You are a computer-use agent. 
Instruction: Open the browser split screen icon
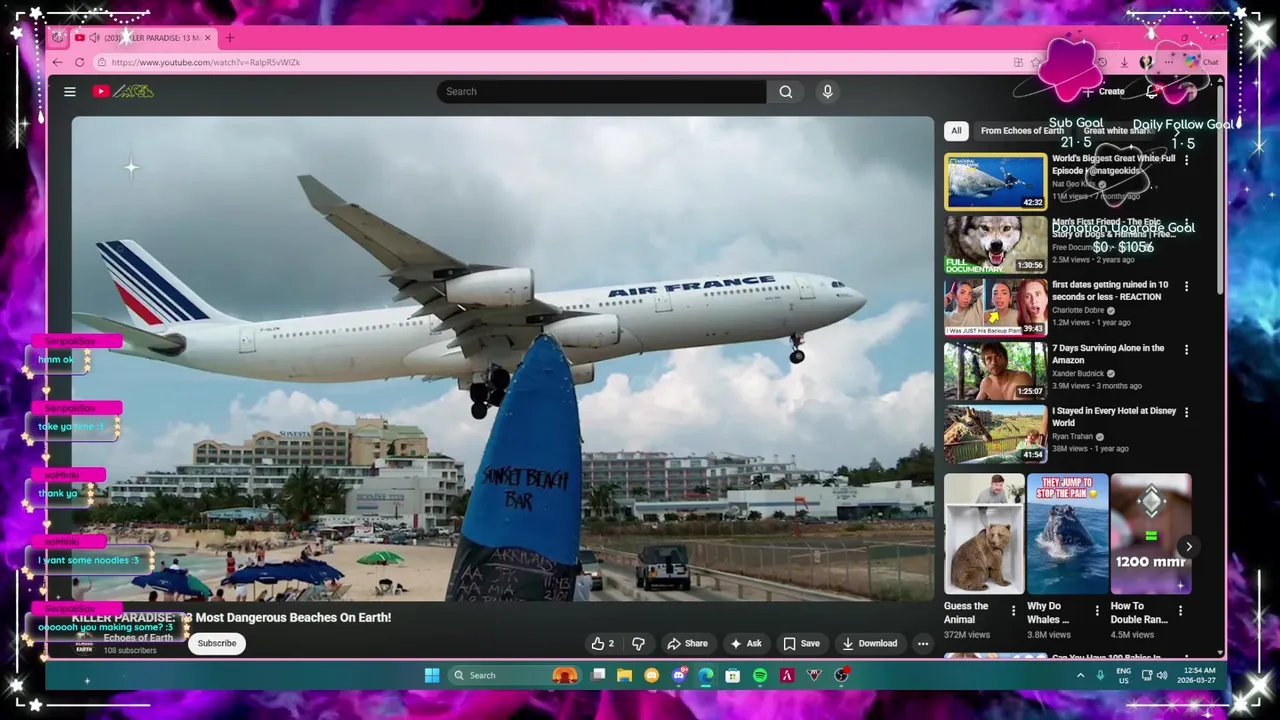tap(1018, 62)
